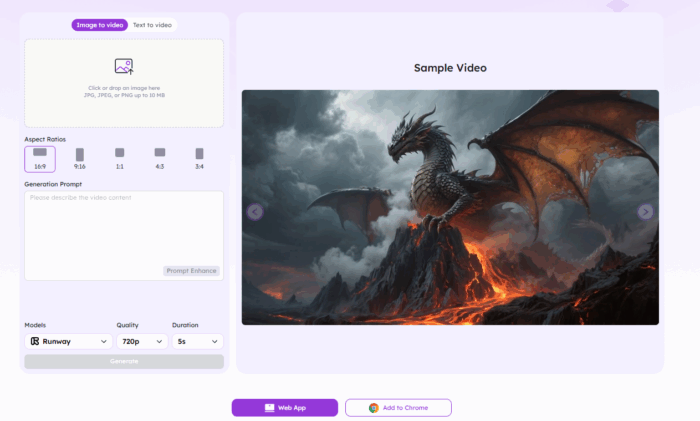Click the 'Click or drop an image here' text

click(124, 88)
